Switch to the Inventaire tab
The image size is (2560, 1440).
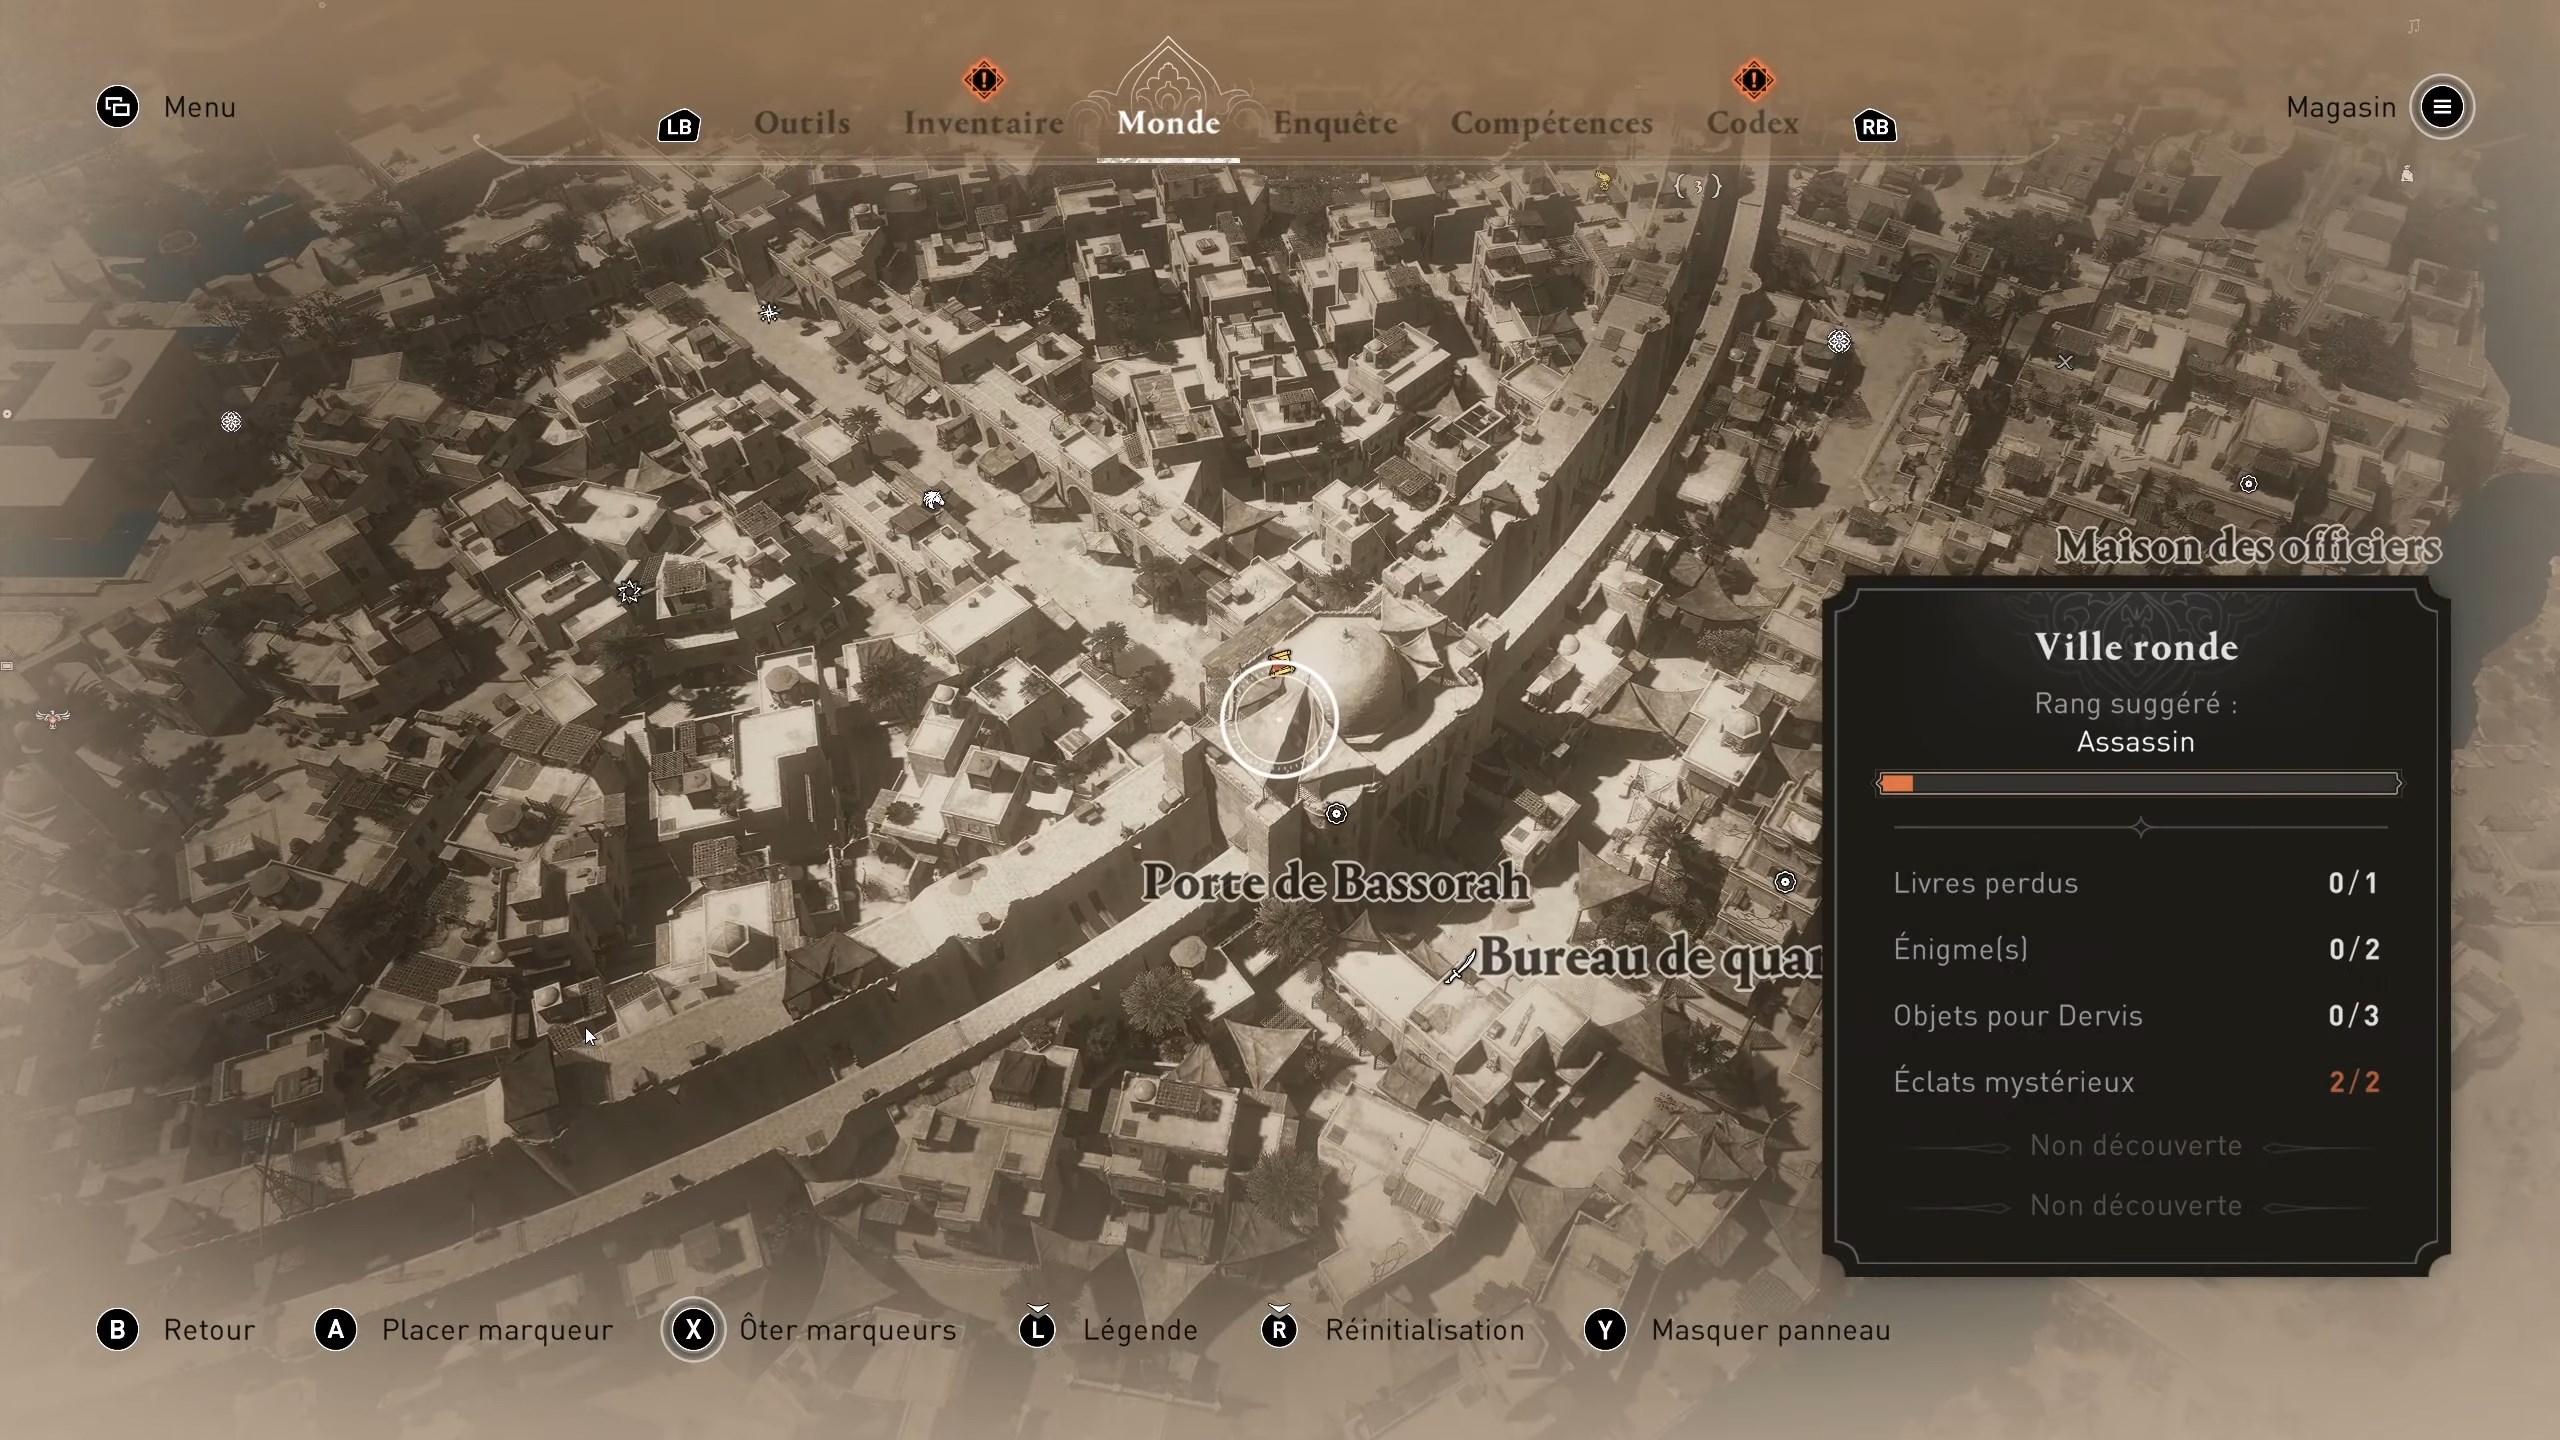983,123
